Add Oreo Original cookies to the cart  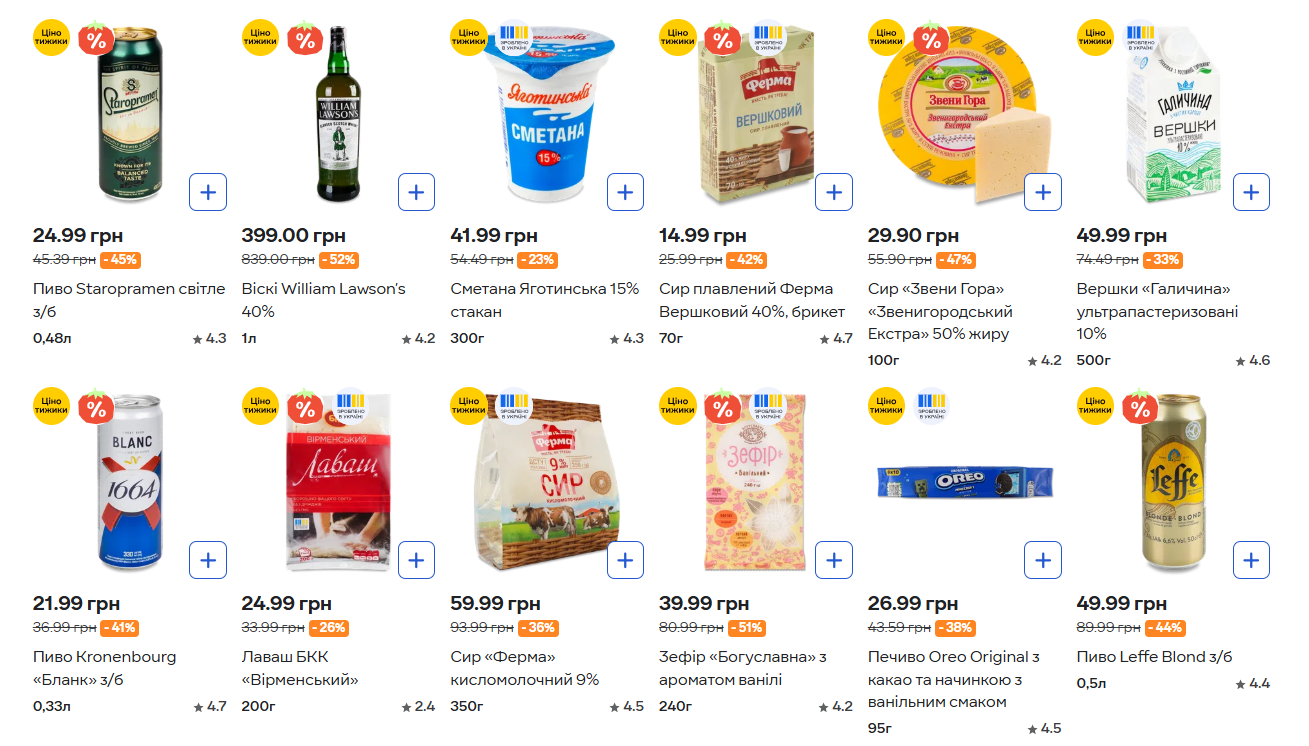point(1043,559)
